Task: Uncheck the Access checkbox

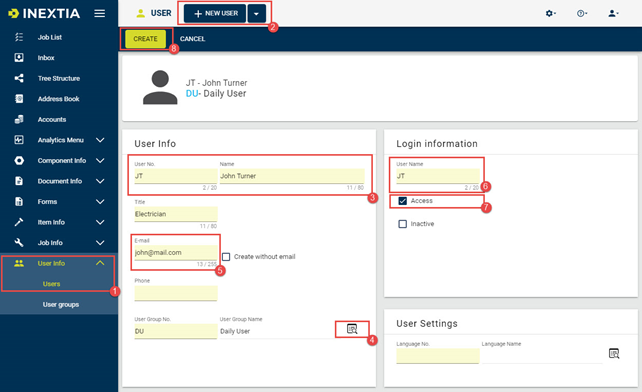Action: [402, 201]
